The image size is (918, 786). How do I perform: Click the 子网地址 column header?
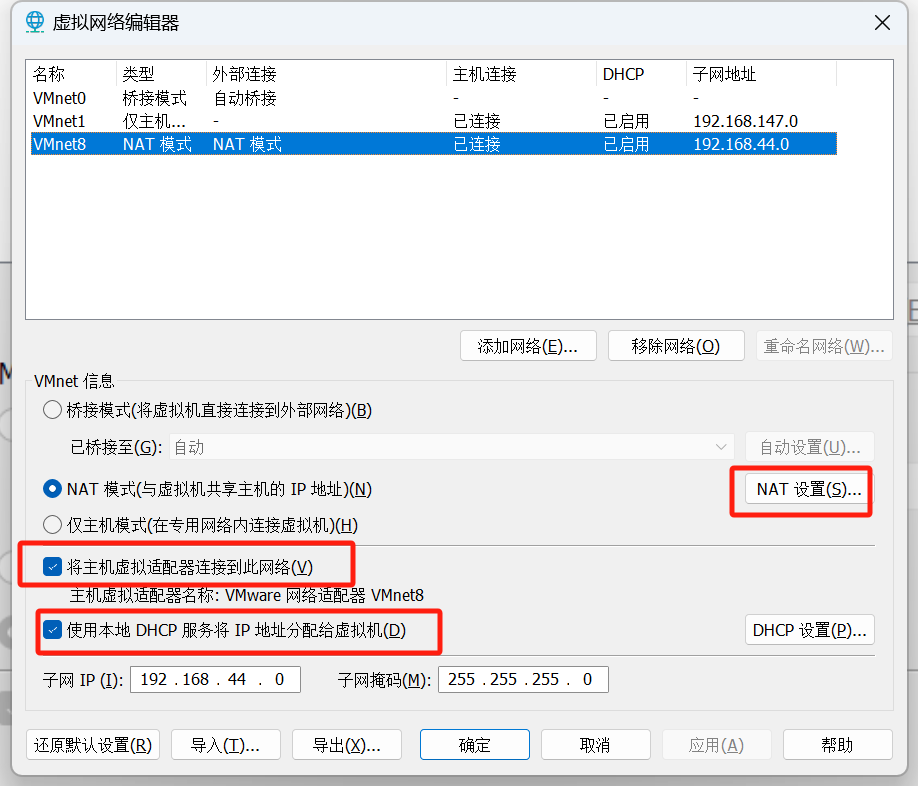761,74
